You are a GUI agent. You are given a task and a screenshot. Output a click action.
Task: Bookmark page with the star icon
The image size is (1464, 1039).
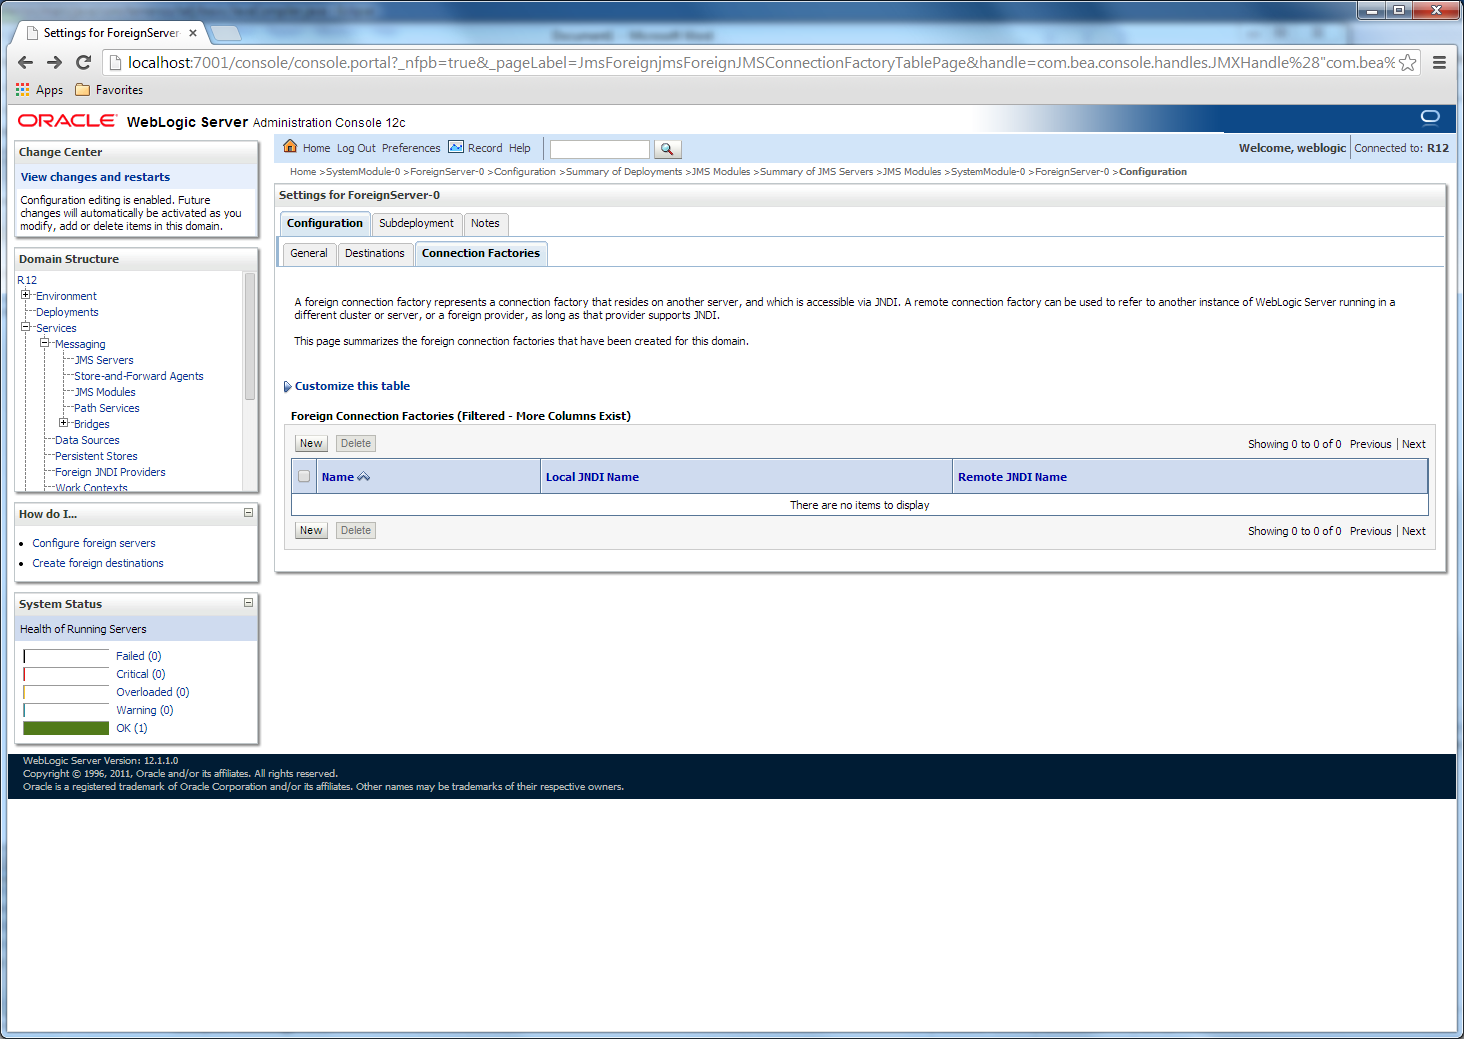[1407, 63]
